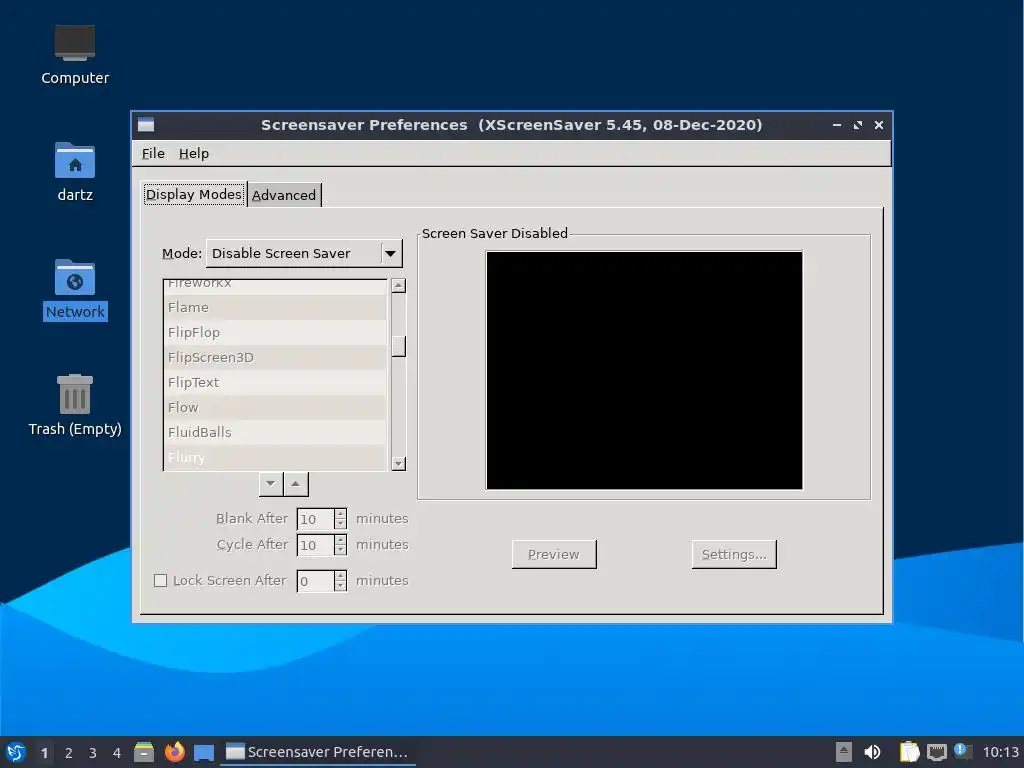Screen dimensions: 1024x768
Task: Switch to the Display Modes tab
Action: (x=194, y=195)
